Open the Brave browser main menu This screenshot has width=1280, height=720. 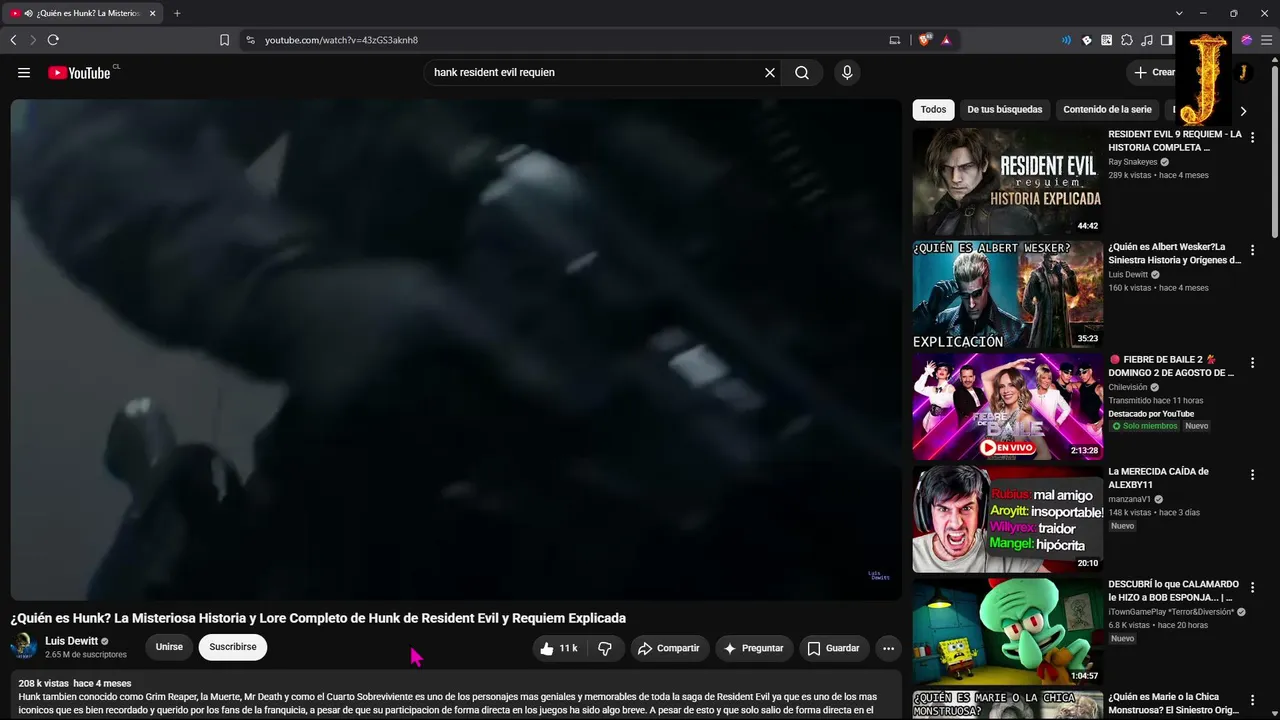(1267, 40)
